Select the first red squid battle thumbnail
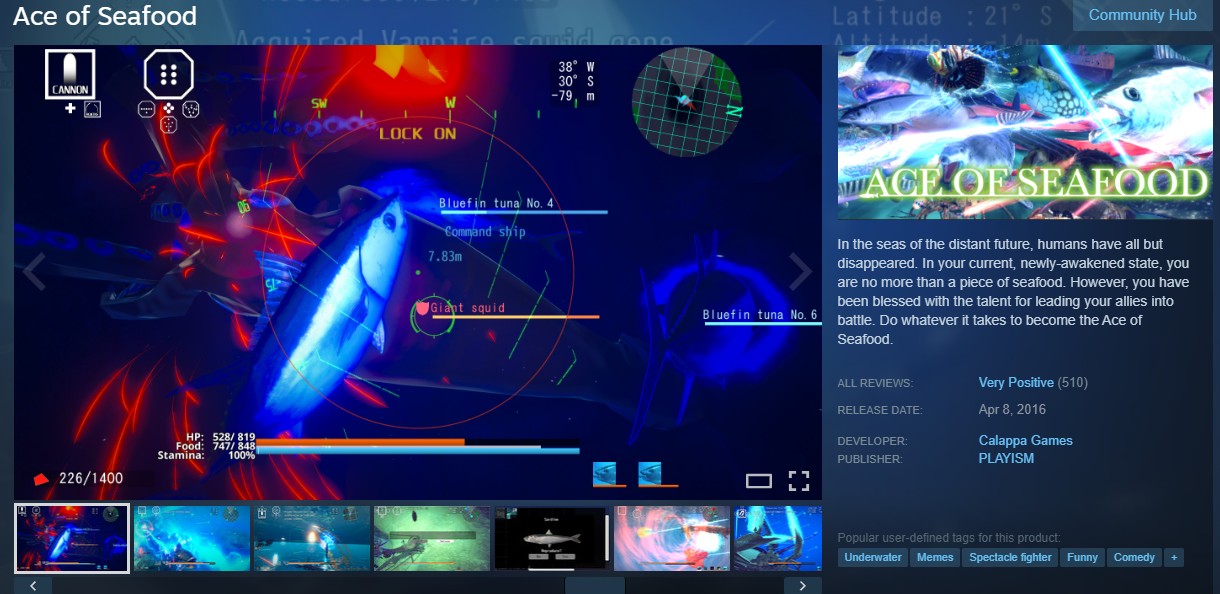The width and height of the screenshot is (1220, 594). 72,538
